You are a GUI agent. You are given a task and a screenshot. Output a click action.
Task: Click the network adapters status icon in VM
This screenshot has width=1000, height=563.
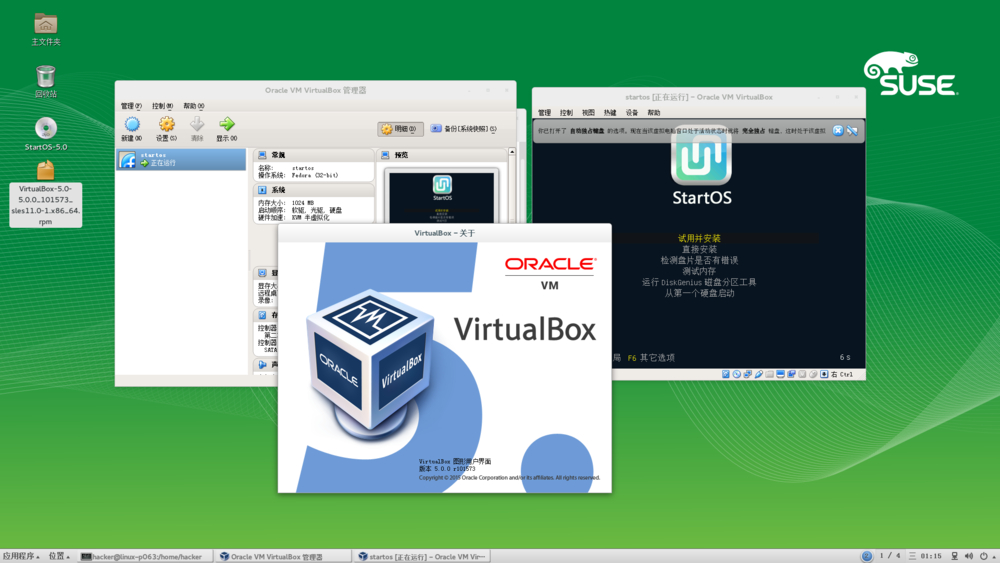(x=748, y=374)
